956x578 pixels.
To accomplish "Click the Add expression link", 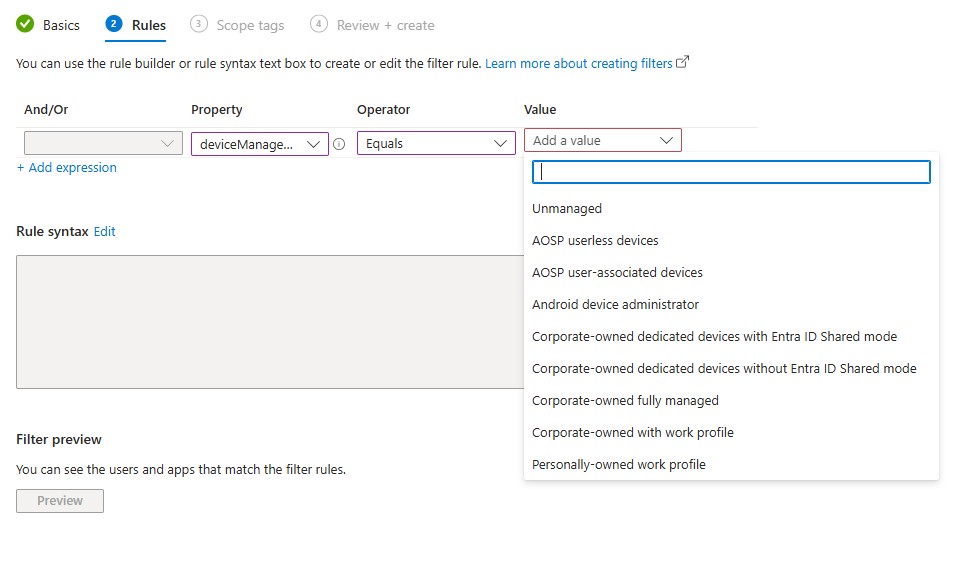I will pyautogui.click(x=67, y=168).
